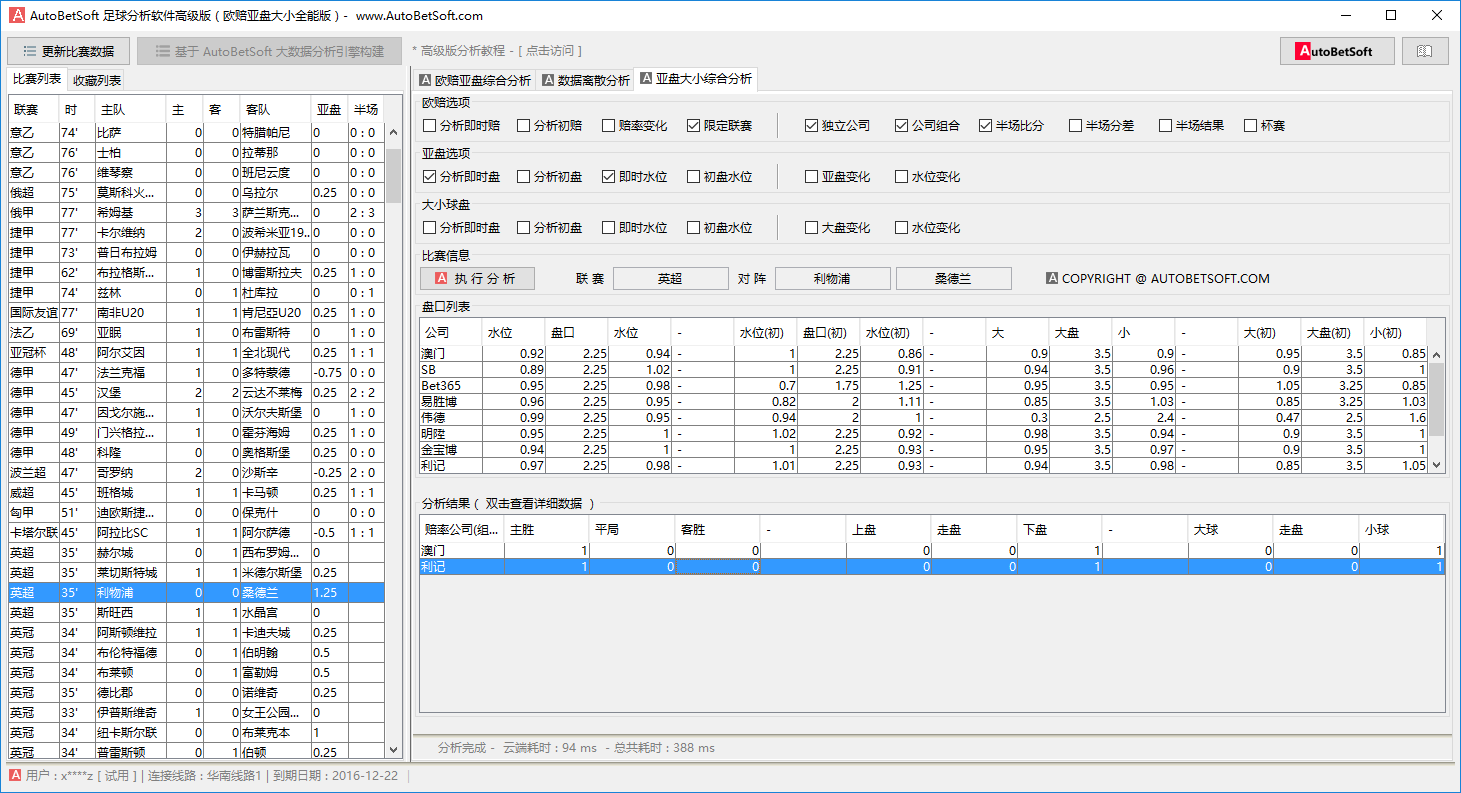Click the match list vertical scrollbar thumb
This screenshot has width=1461, height=793.
(394, 175)
